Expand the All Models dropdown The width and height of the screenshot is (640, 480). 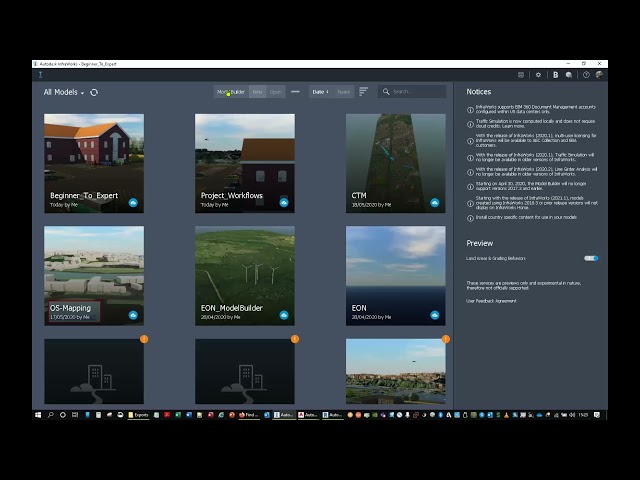[64, 92]
